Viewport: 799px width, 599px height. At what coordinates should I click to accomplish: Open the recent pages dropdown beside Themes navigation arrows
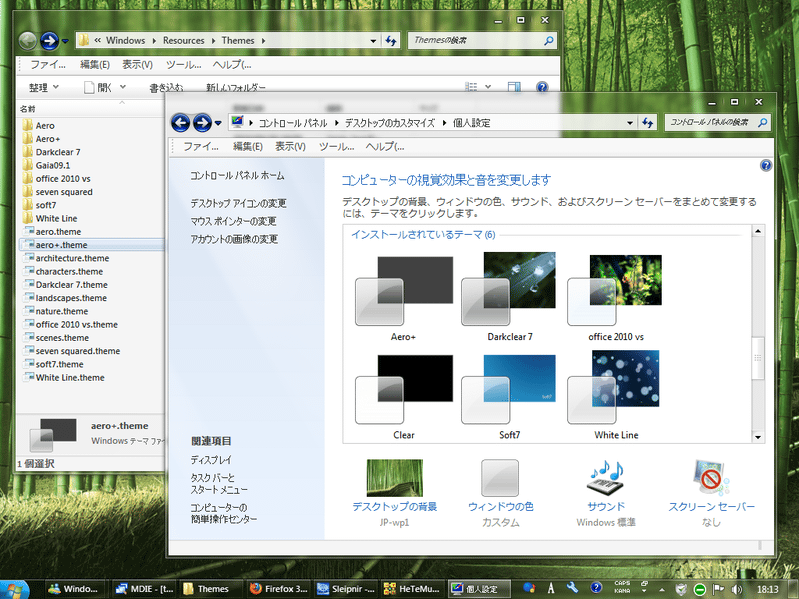click(x=65, y=41)
